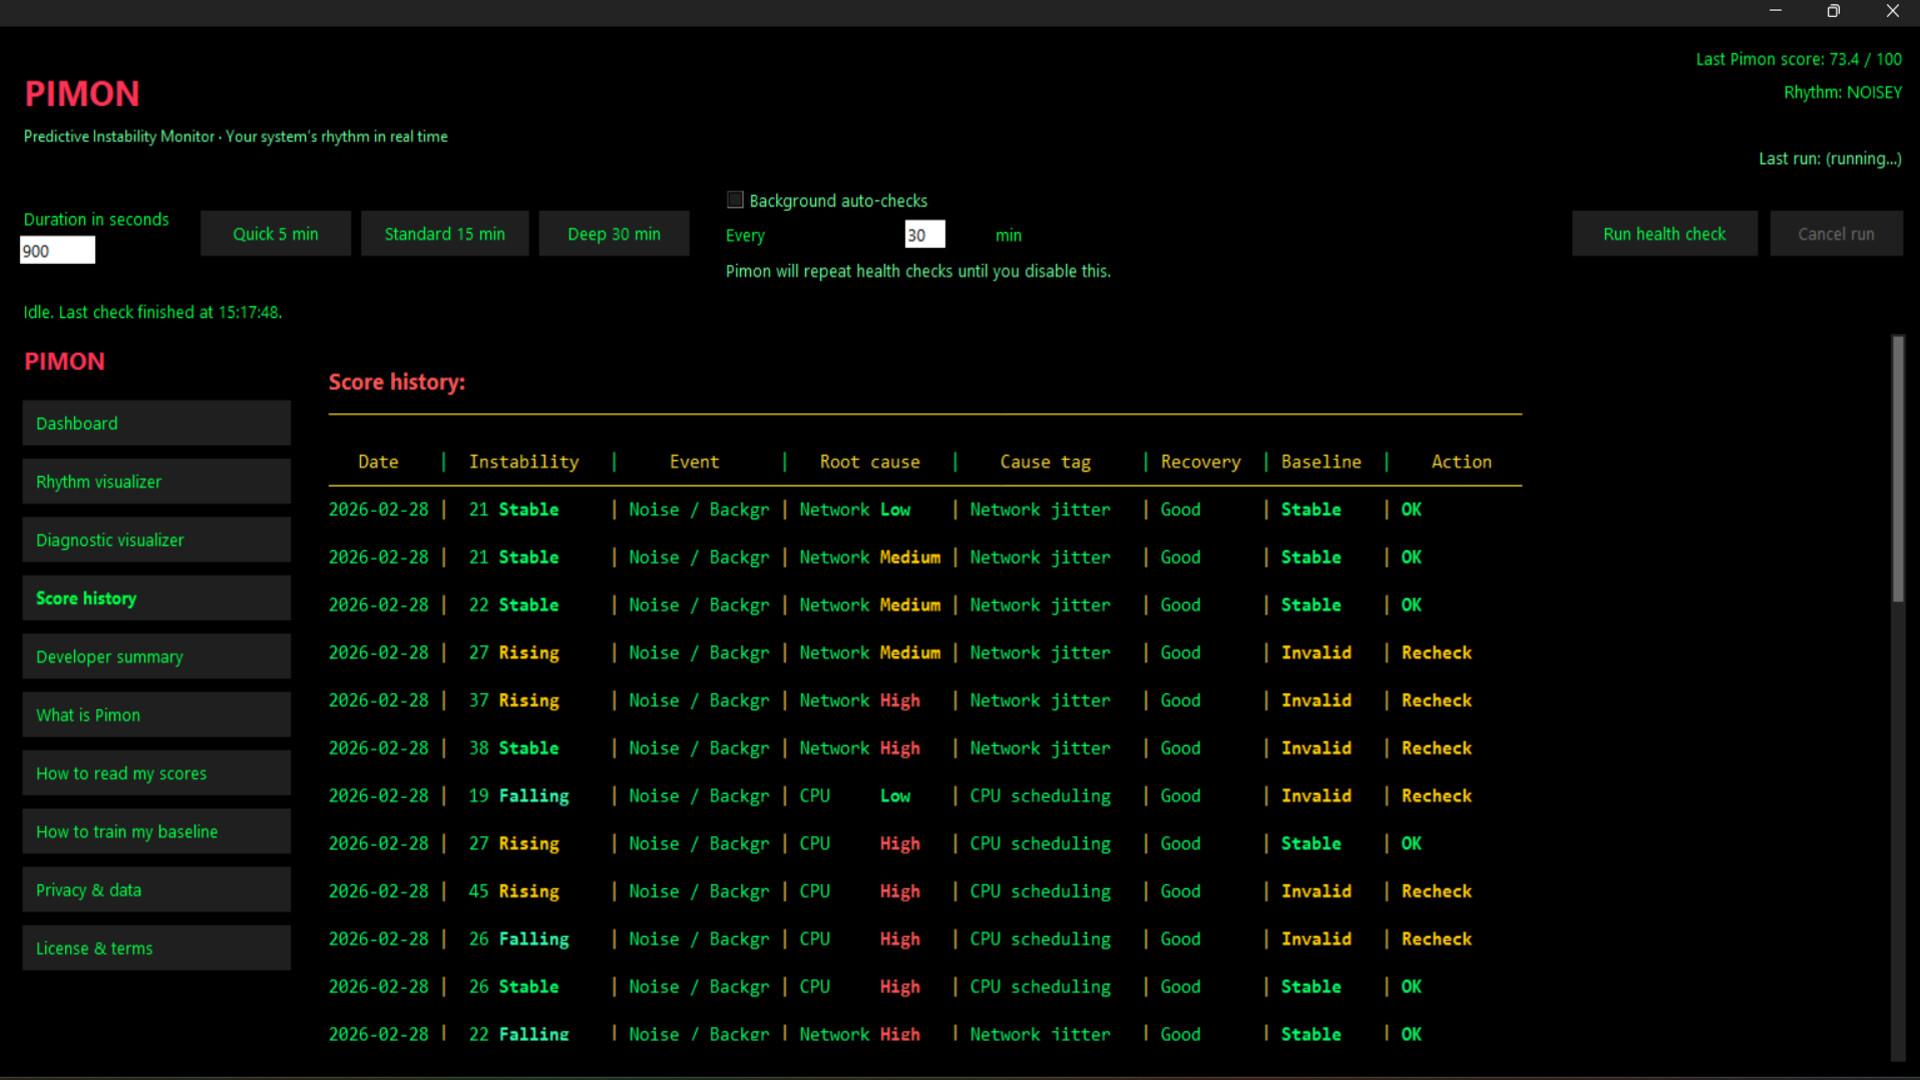Enable Background auto-checks
This screenshot has height=1080, width=1920.
735,200
